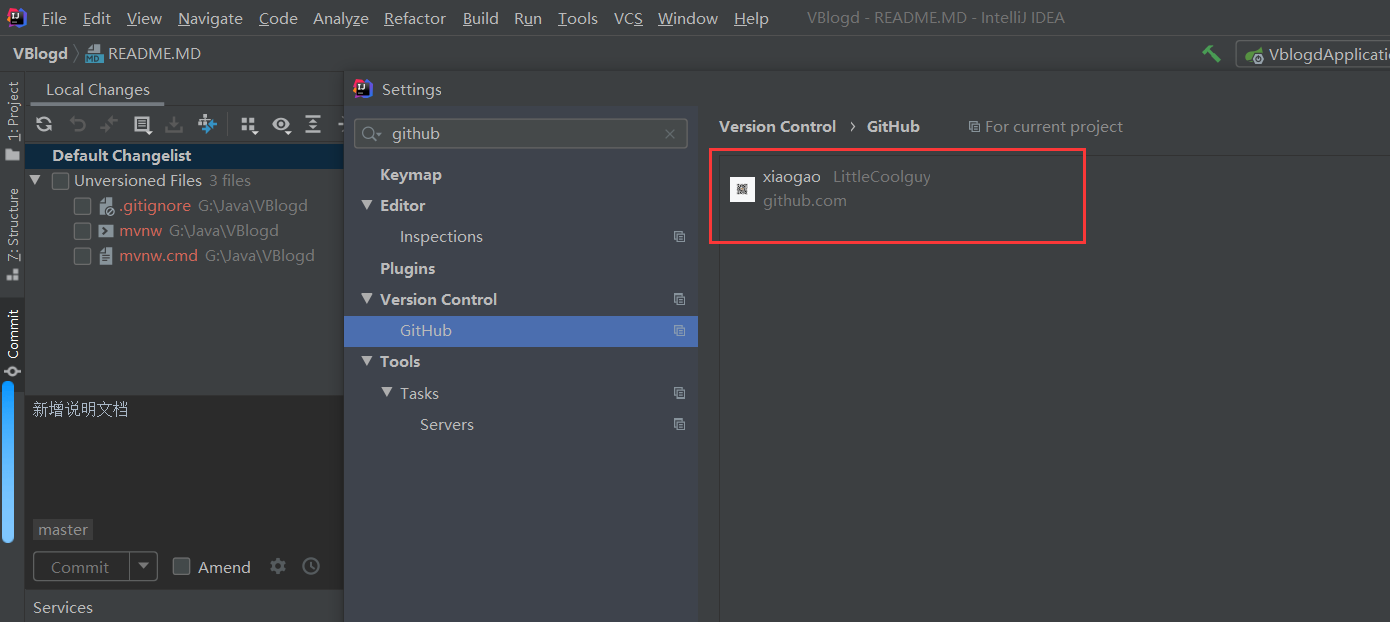Image resolution: width=1390 pixels, height=622 pixels.
Task: Click into the settings search field
Action: point(521,134)
